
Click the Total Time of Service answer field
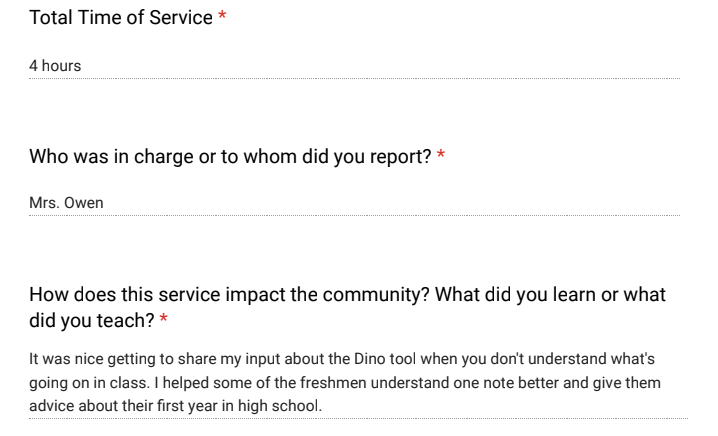[354, 66]
